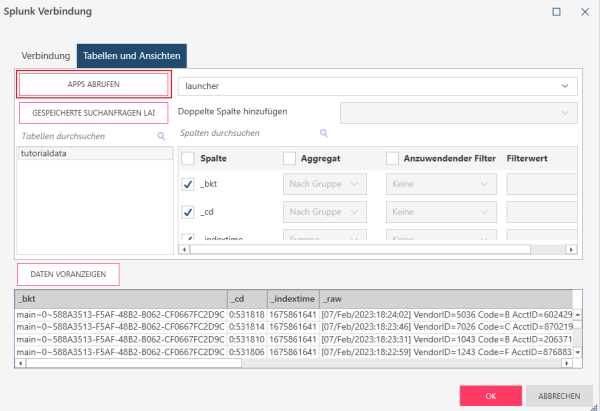Click right arrow of column list scrollbar

pos(574,248)
